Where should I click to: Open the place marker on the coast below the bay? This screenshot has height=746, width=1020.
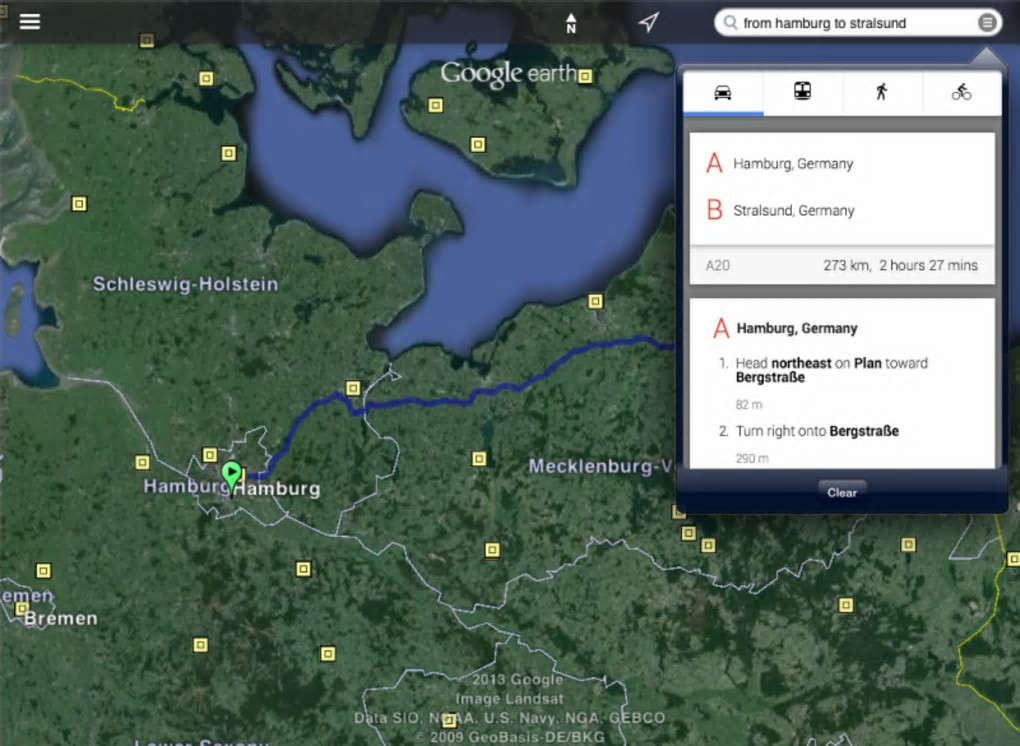click(595, 301)
